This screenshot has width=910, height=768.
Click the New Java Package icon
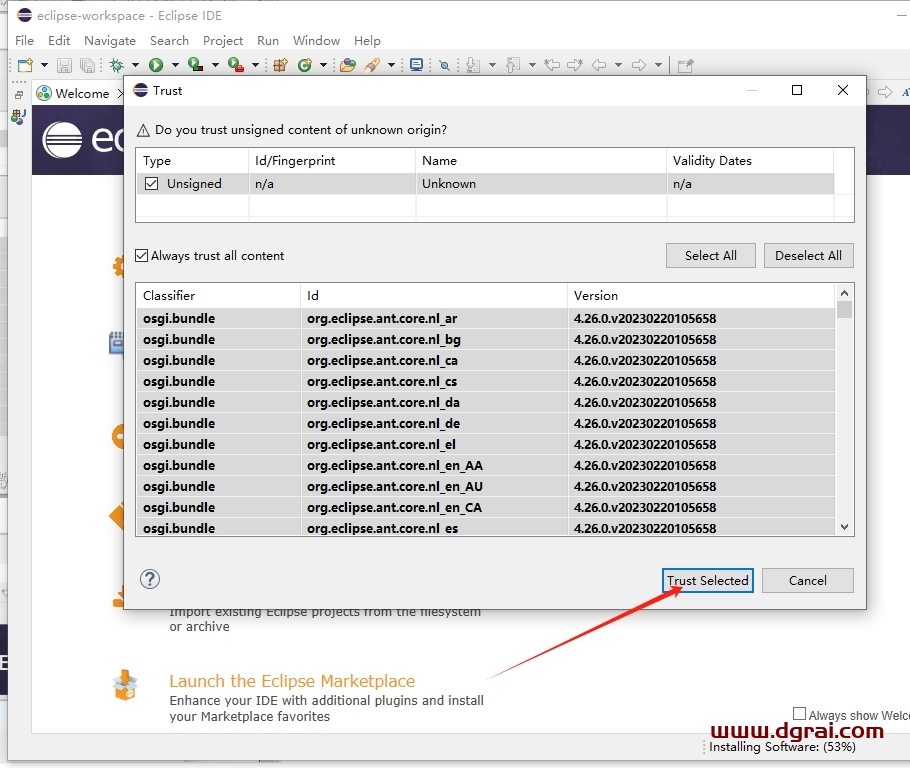coord(280,65)
